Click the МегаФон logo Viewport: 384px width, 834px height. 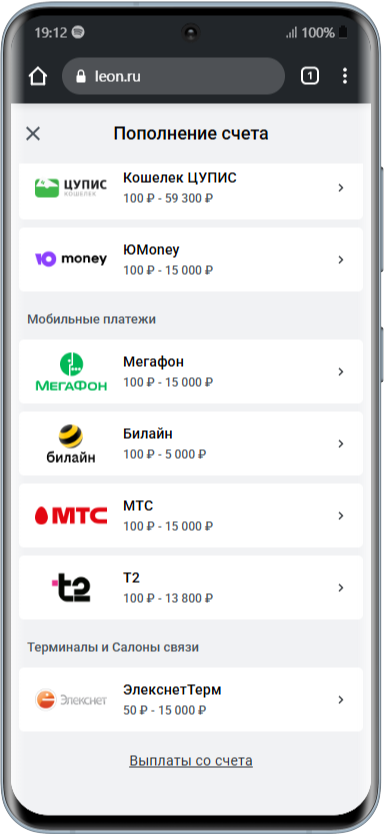(x=71, y=371)
